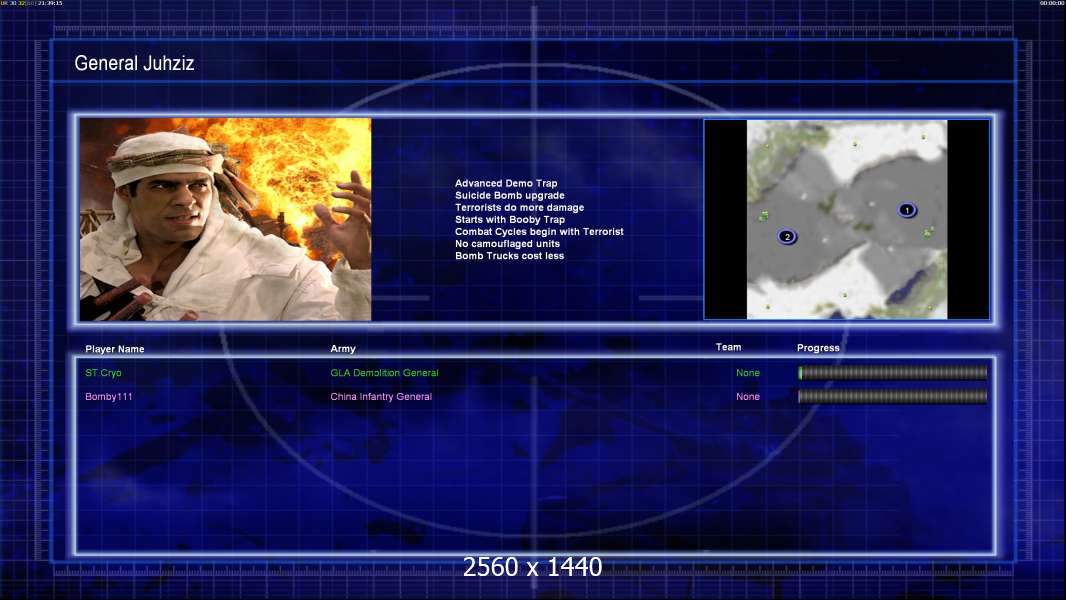This screenshot has width=1066, height=600.
Task: Click the General Juhziz portrait image
Action: pos(225,219)
